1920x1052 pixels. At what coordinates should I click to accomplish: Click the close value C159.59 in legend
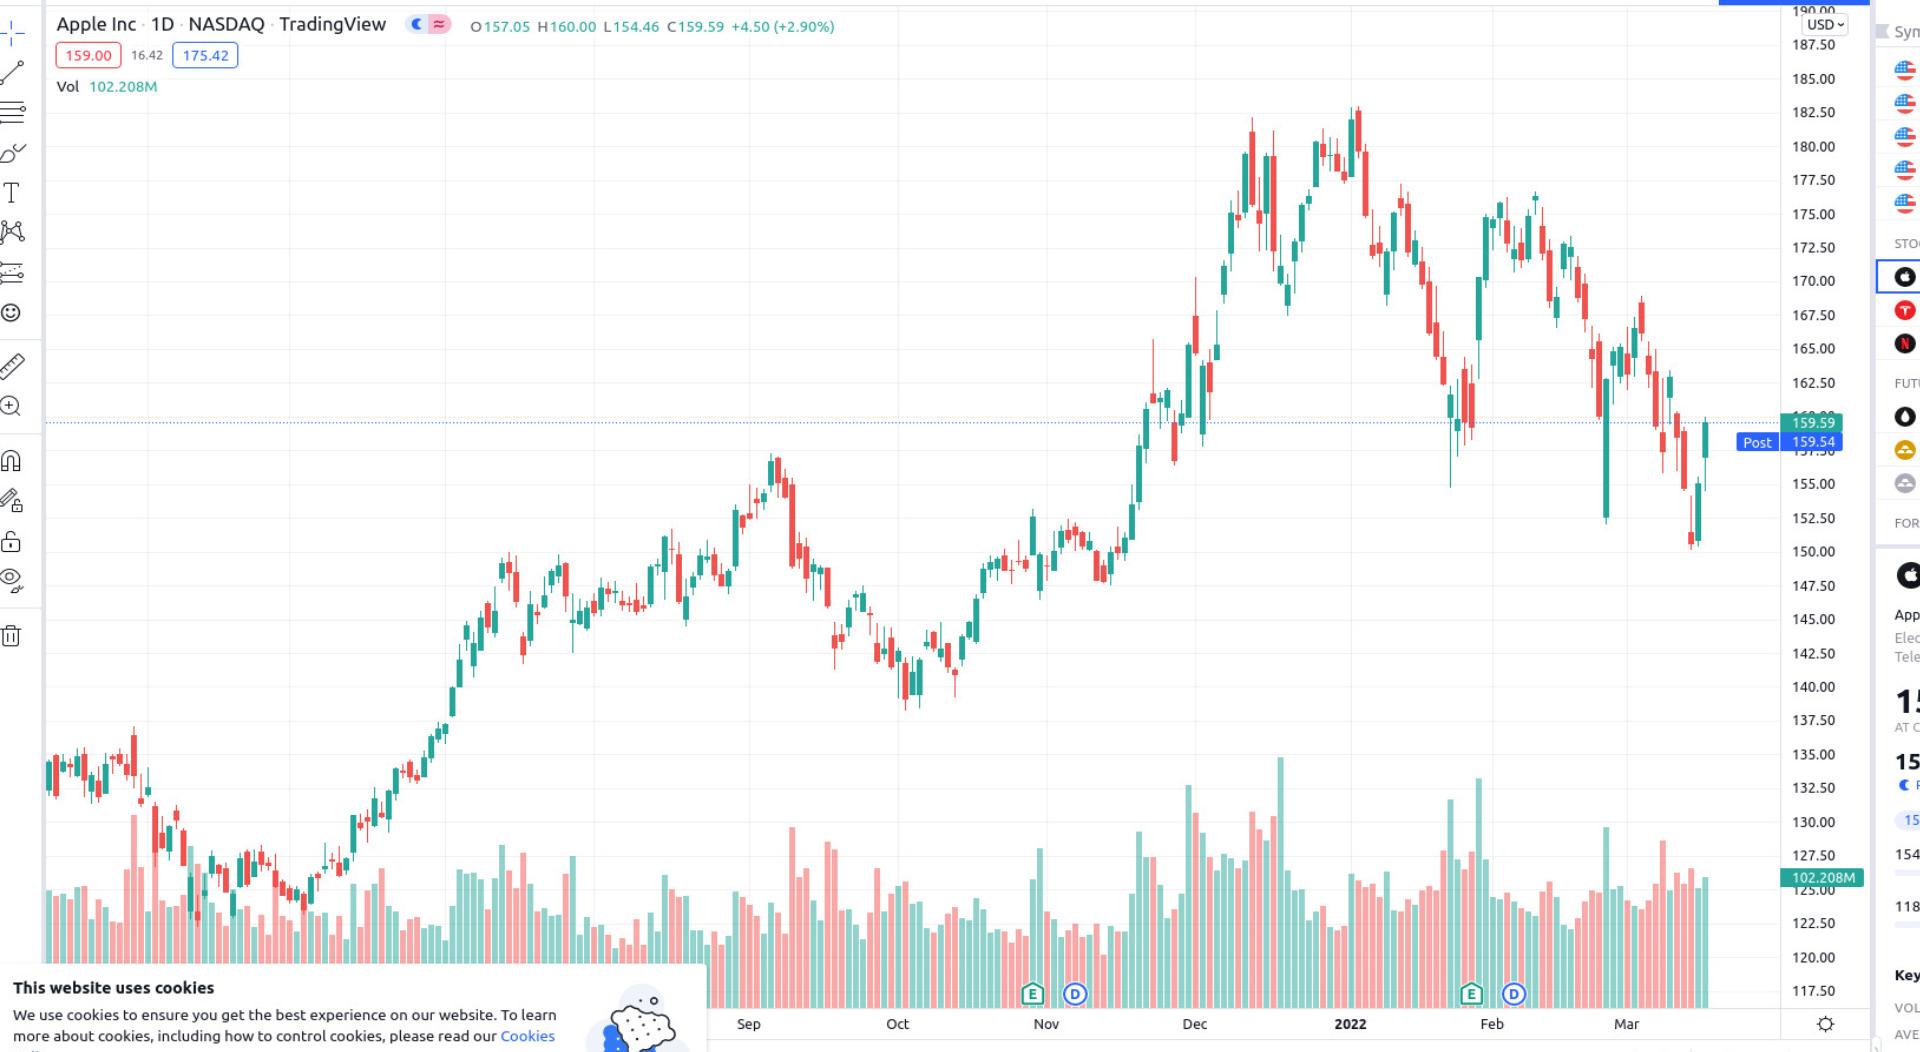695,27
